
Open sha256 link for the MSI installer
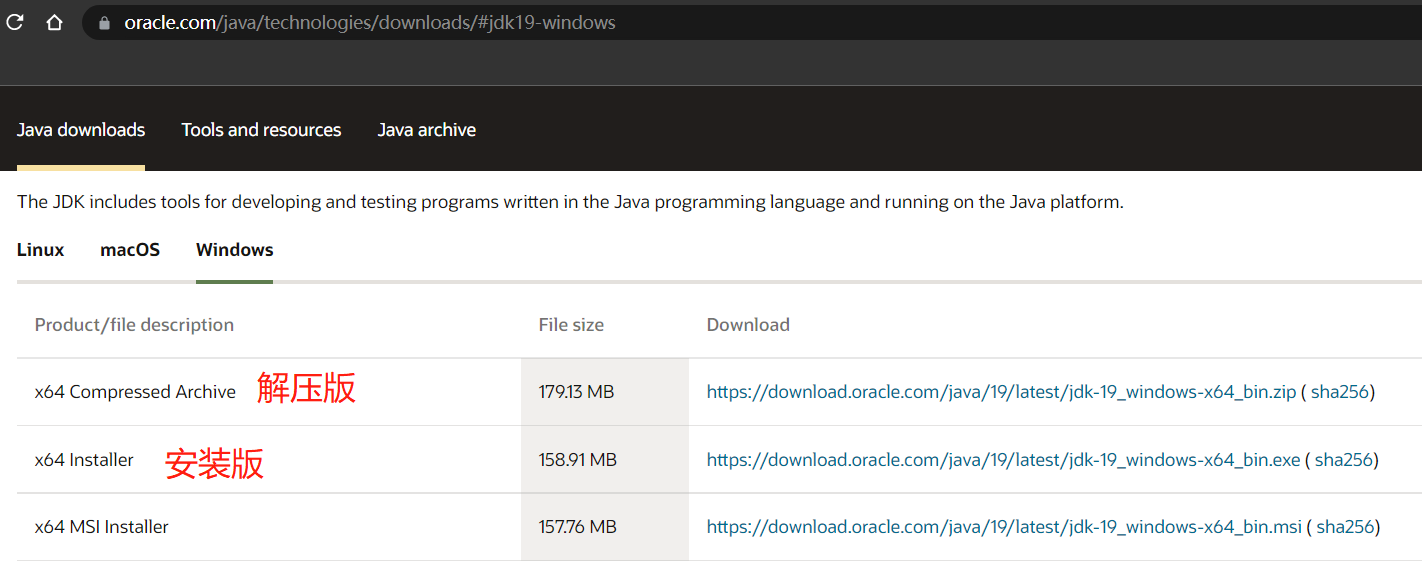1345,527
